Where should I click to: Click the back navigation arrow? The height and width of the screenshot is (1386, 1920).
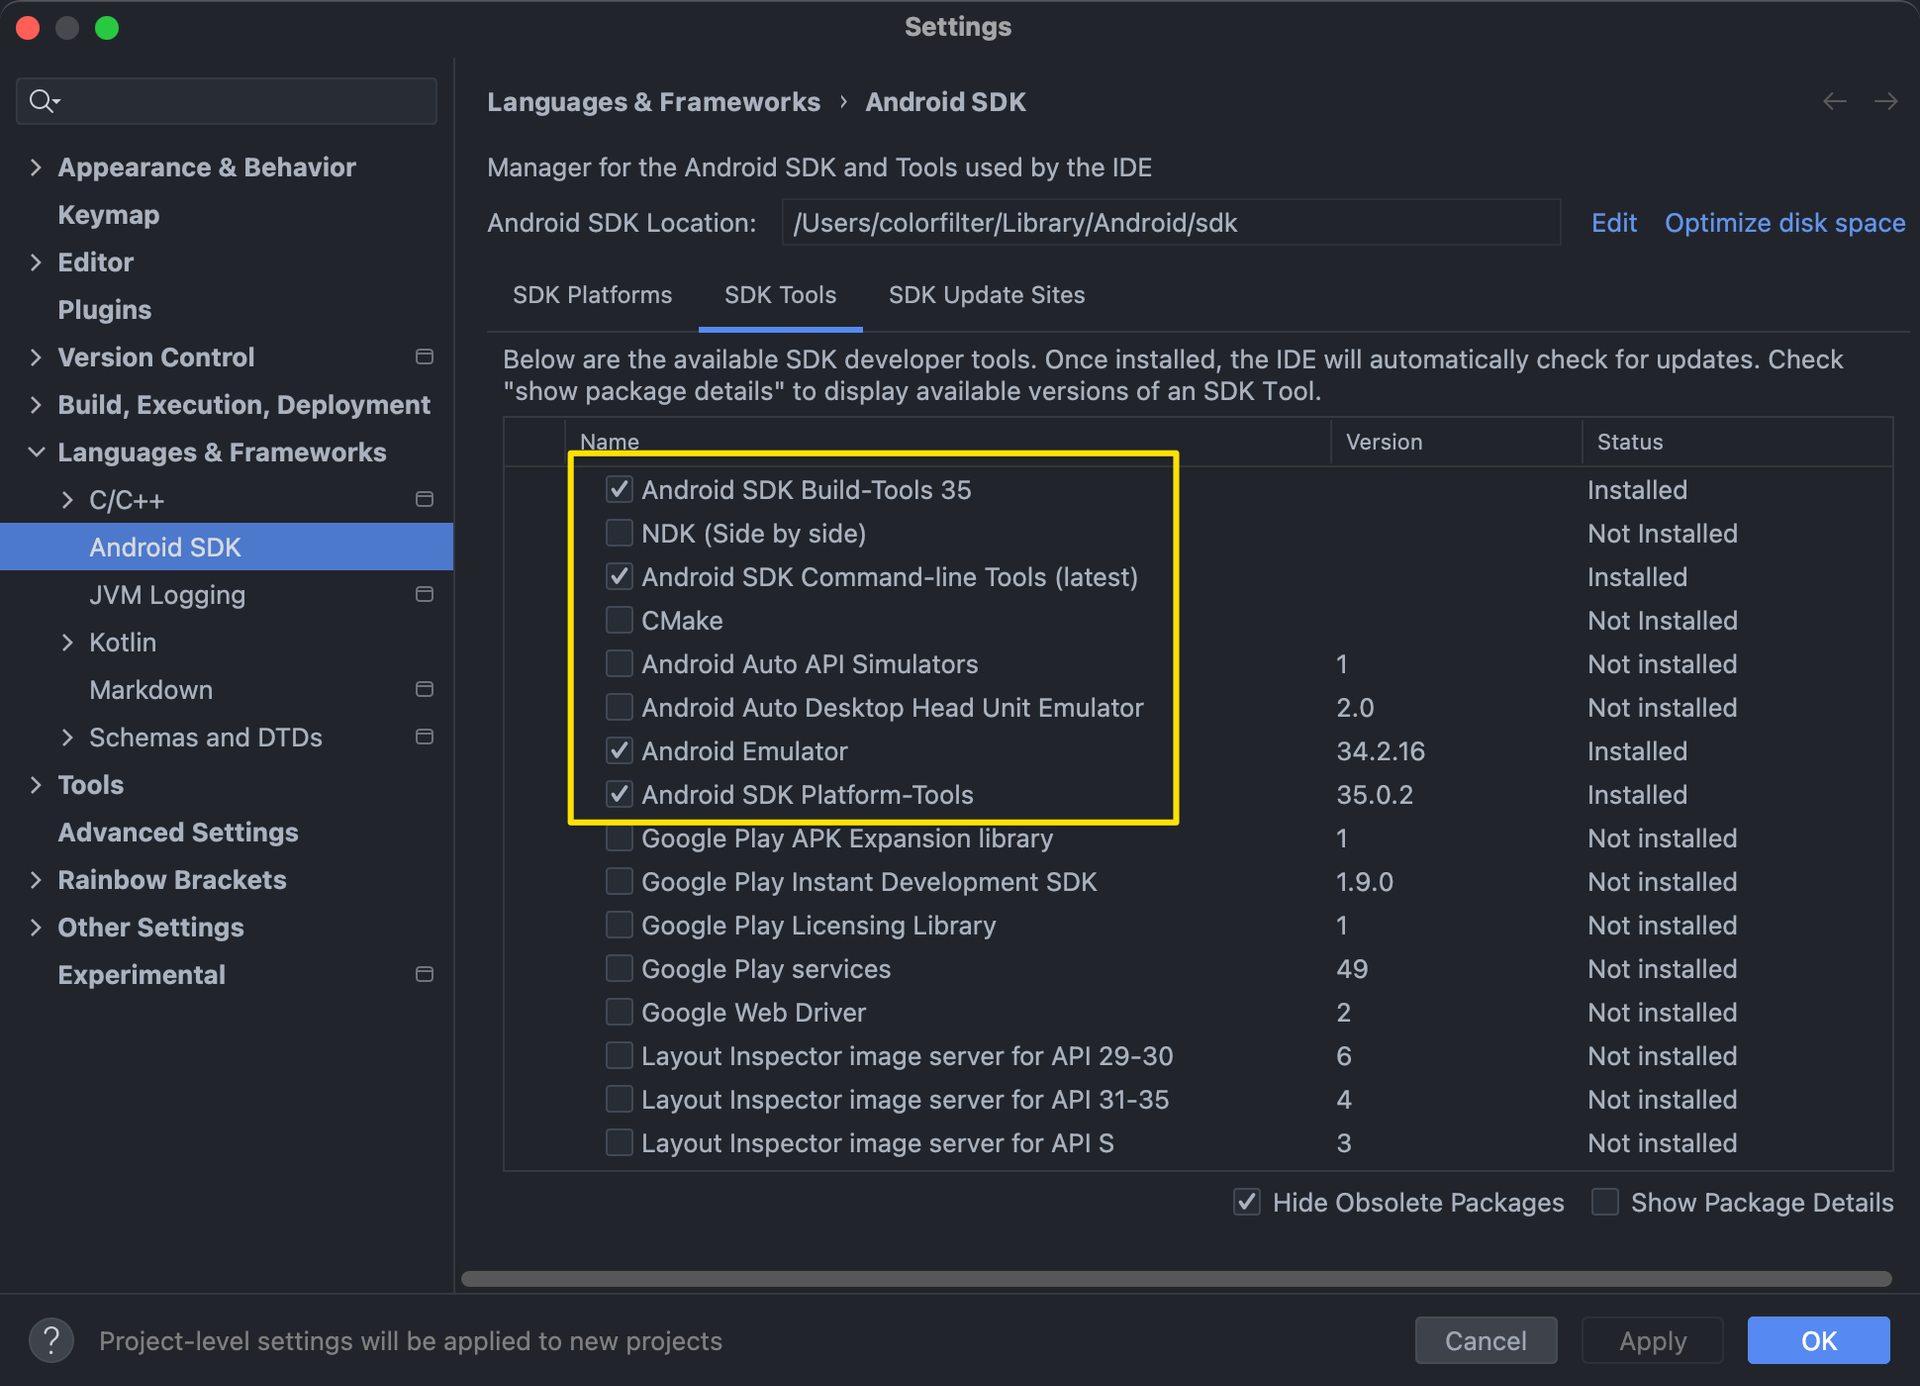click(x=1834, y=102)
